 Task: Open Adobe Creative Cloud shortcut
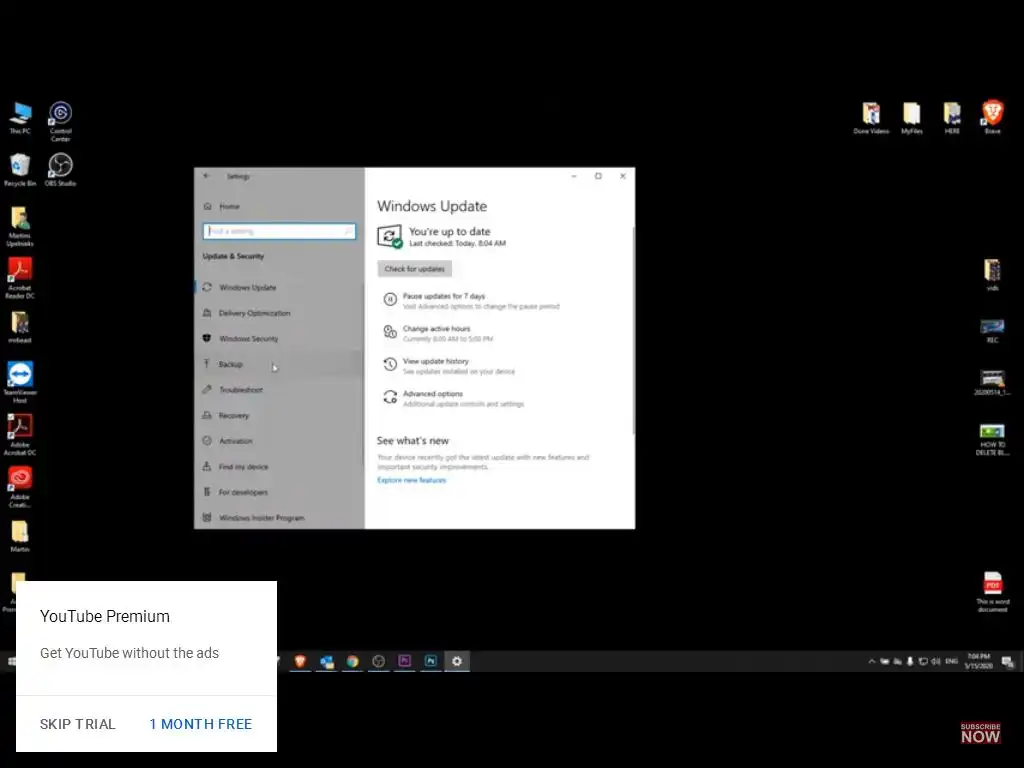[x=20, y=487]
